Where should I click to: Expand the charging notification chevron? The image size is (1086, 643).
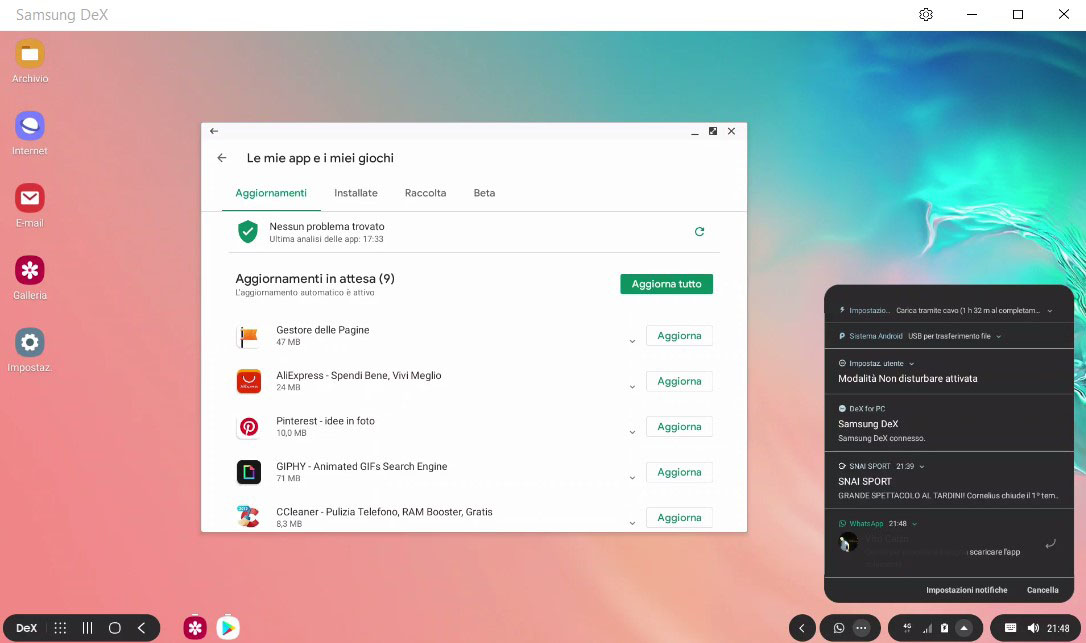(1050, 311)
